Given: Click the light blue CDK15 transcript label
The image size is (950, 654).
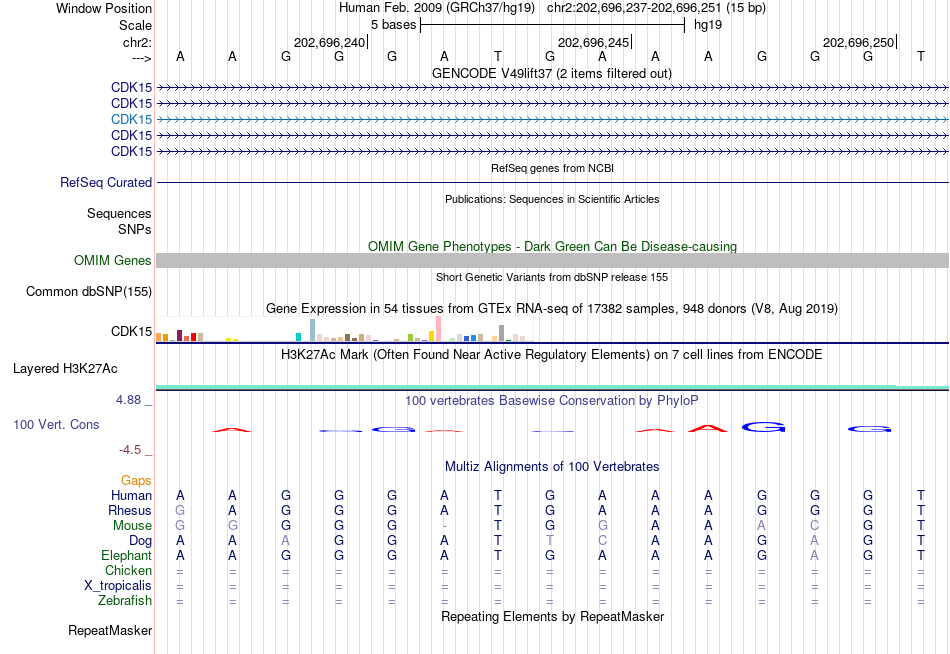Looking at the screenshot, I should (x=131, y=119).
